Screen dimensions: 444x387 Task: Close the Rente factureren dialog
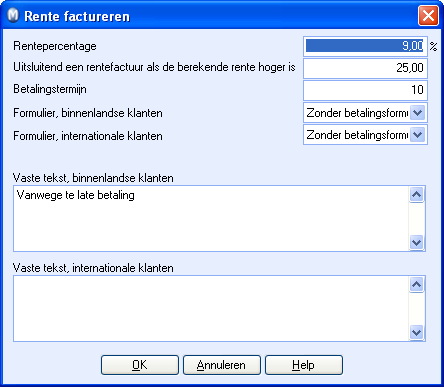pyautogui.click(x=428, y=15)
